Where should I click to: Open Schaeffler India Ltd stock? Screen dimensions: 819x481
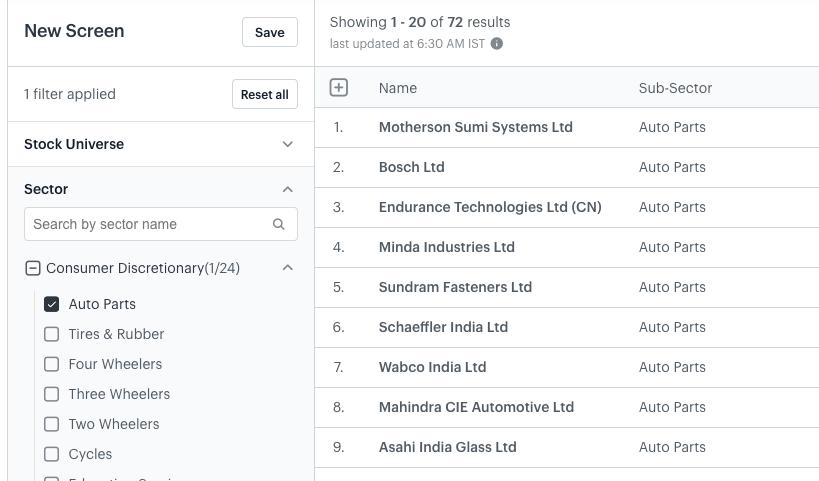[443, 327]
